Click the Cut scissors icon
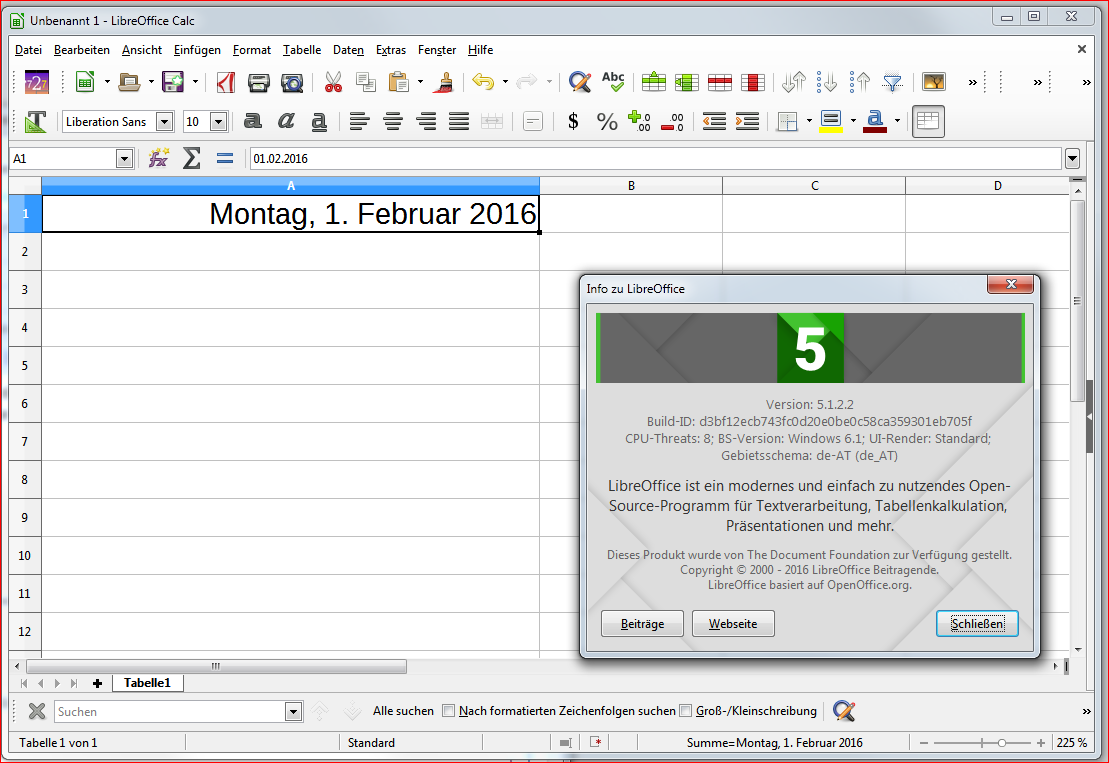 click(333, 82)
